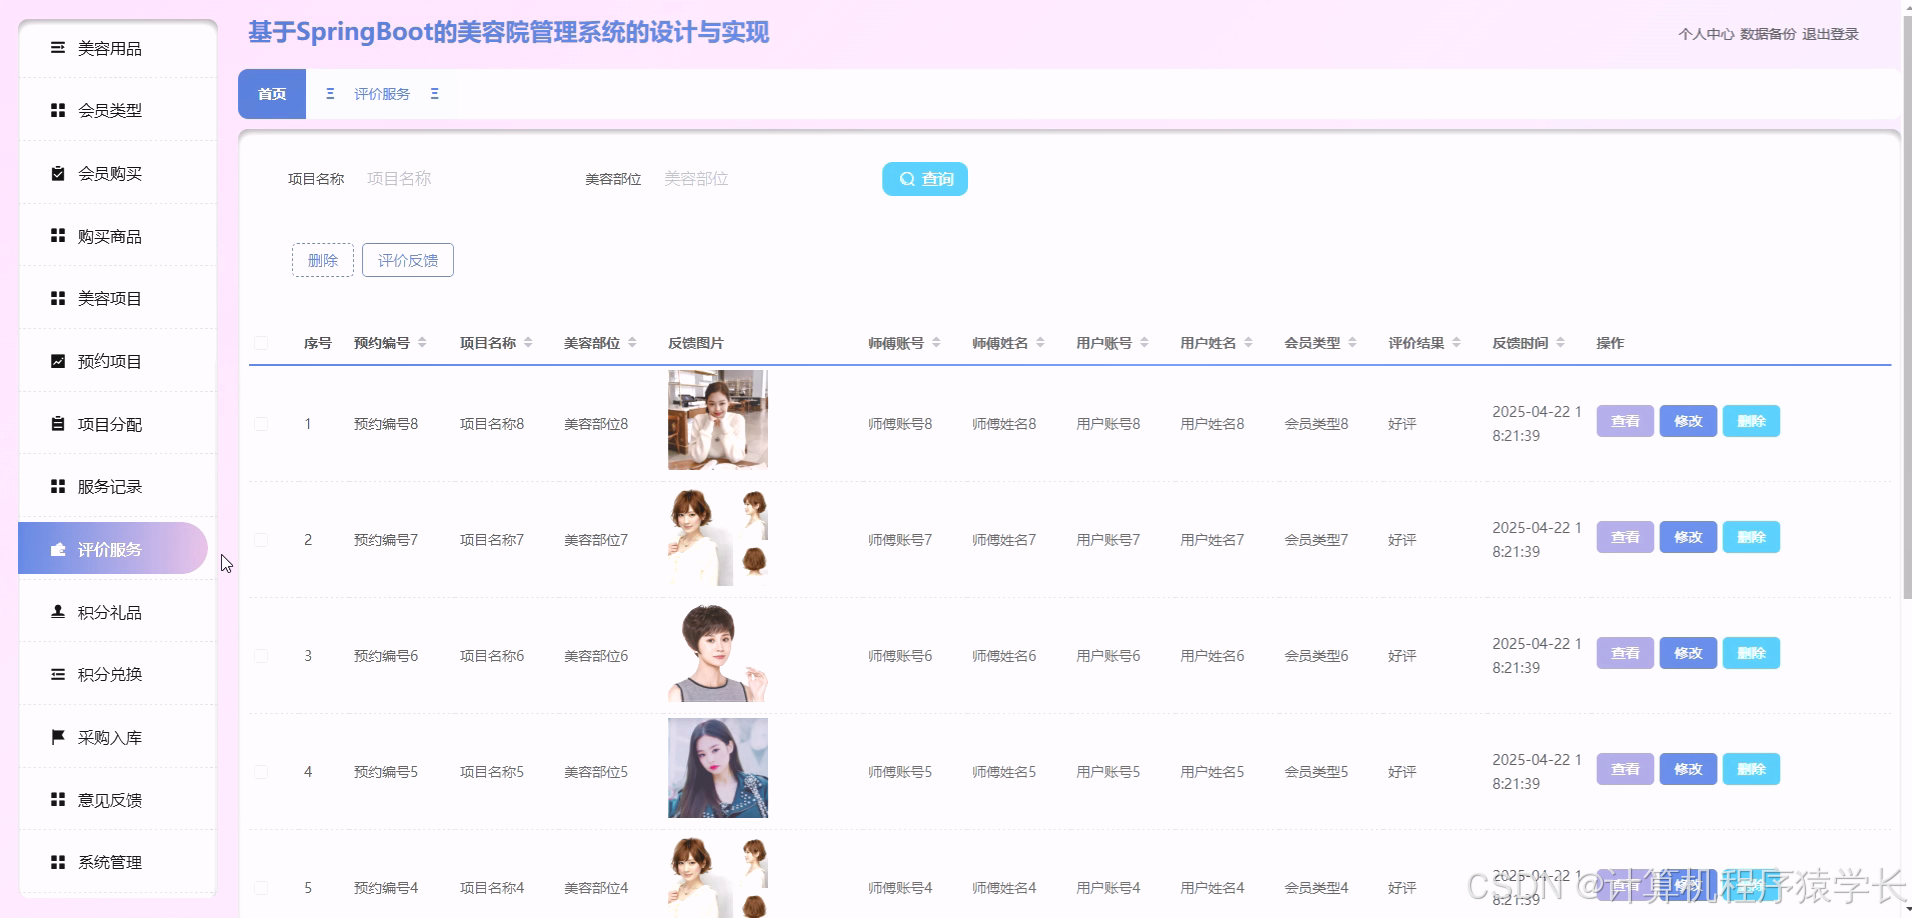Sort by 用户账号 with its arrows
This screenshot has height=918, width=1912.
(x=1144, y=343)
